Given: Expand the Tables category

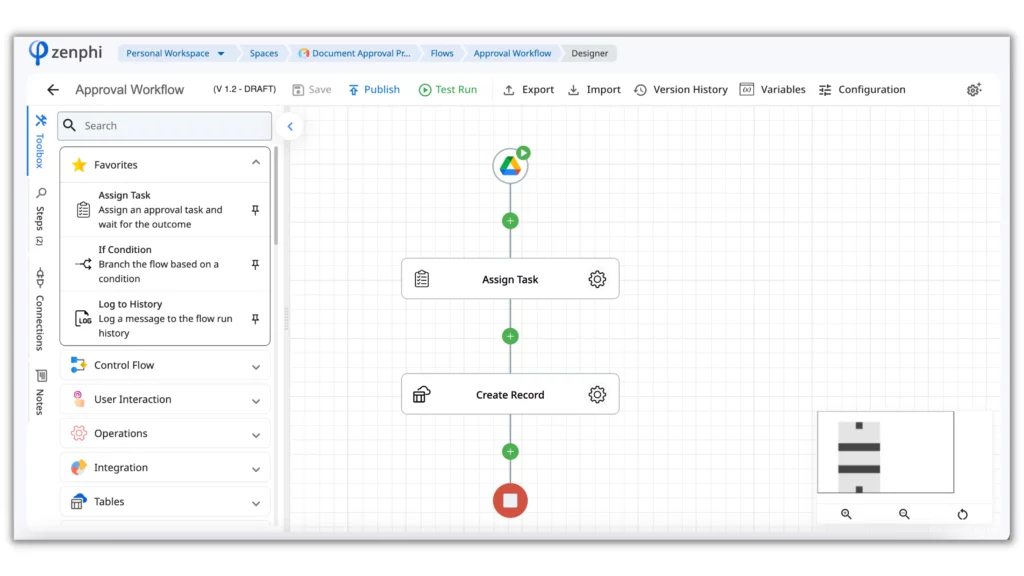Looking at the screenshot, I should pos(165,502).
